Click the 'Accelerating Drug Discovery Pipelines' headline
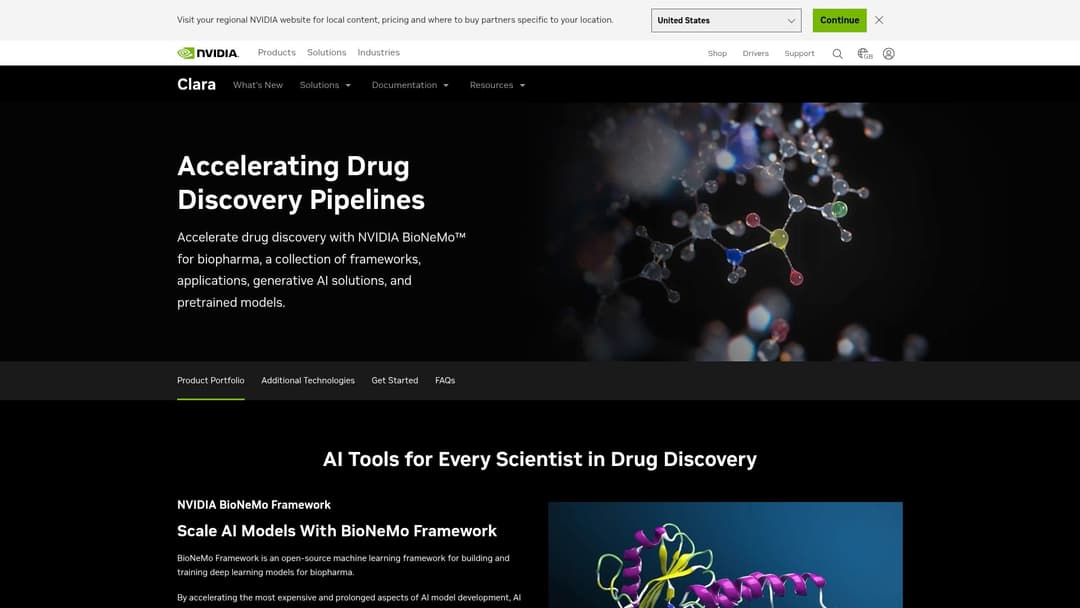1080x608 pixels. [301, 182]
